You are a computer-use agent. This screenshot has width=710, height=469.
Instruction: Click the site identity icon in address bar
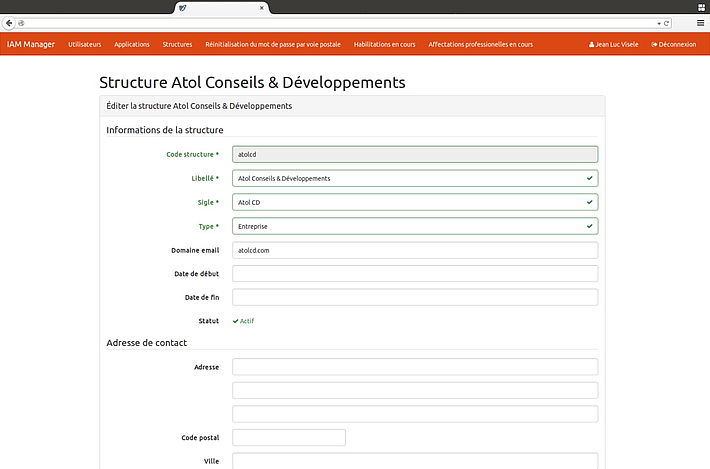(x=21, y=23)
